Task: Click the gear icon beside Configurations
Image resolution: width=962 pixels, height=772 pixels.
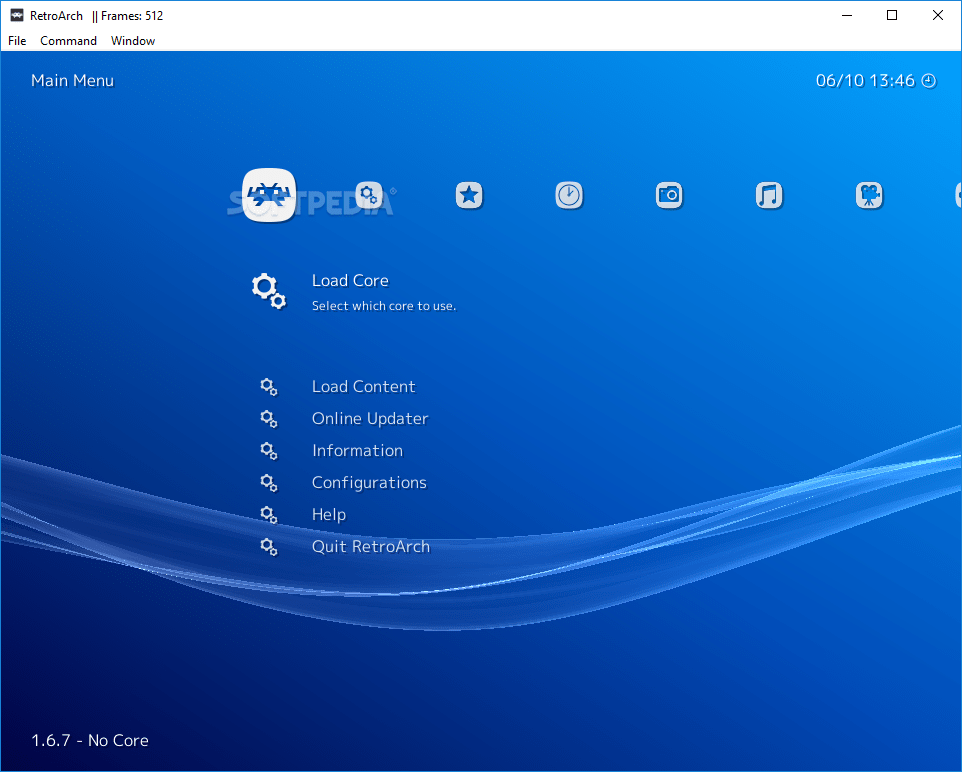Action: (x=269, y=482)
